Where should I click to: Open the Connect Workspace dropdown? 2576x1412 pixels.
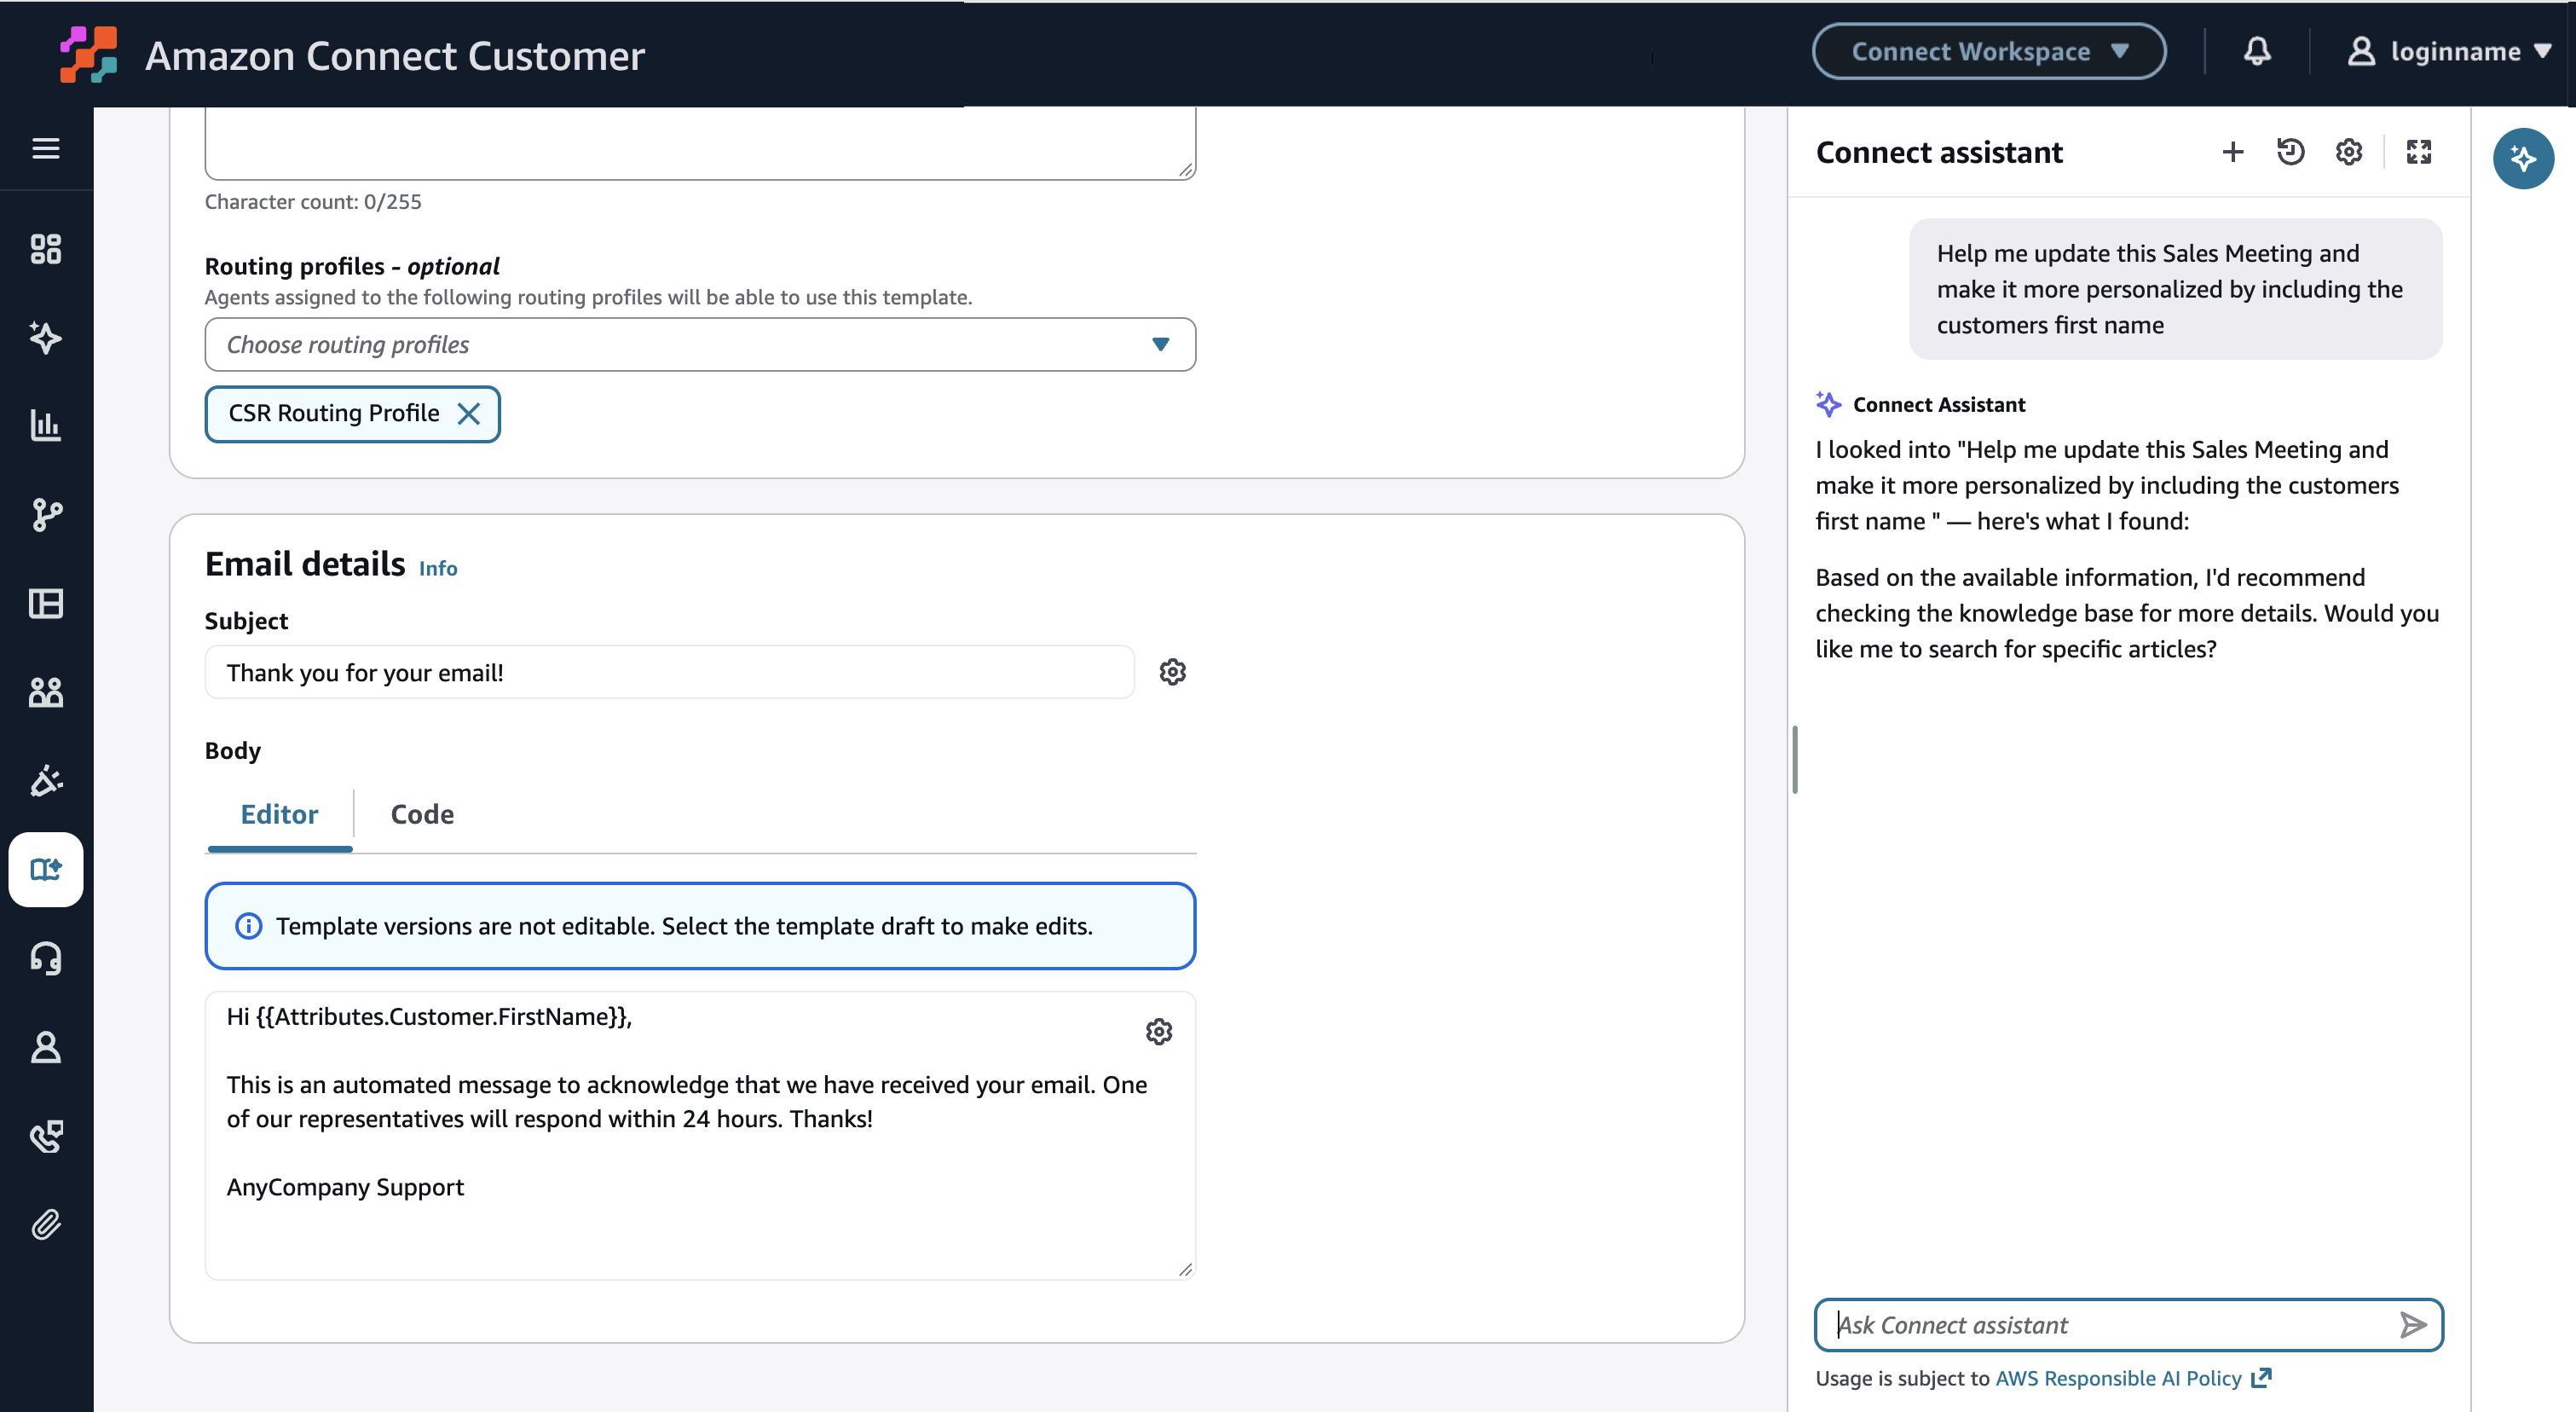click(x=1988, y=52)
